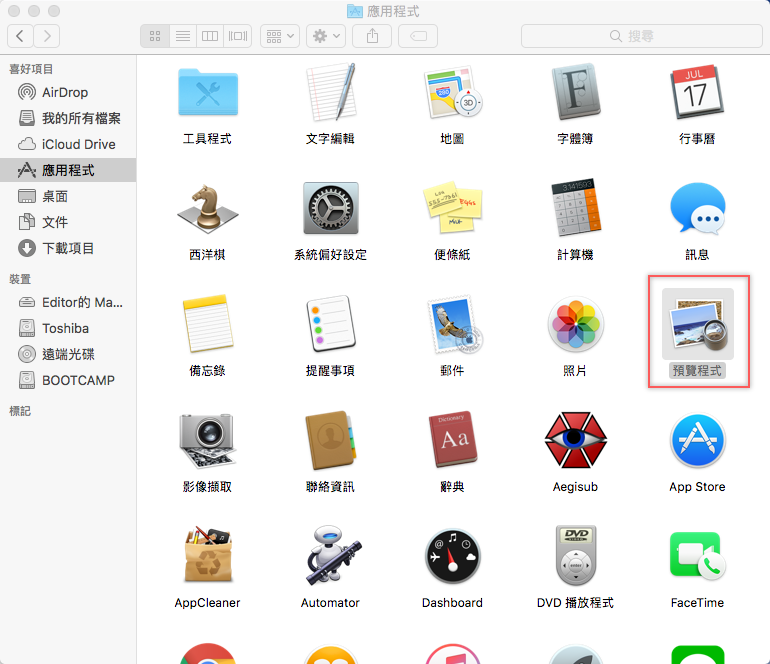Screen dimensions: 770x664
Task: Select the 訊息 Messages app icon
Action: 697,209
